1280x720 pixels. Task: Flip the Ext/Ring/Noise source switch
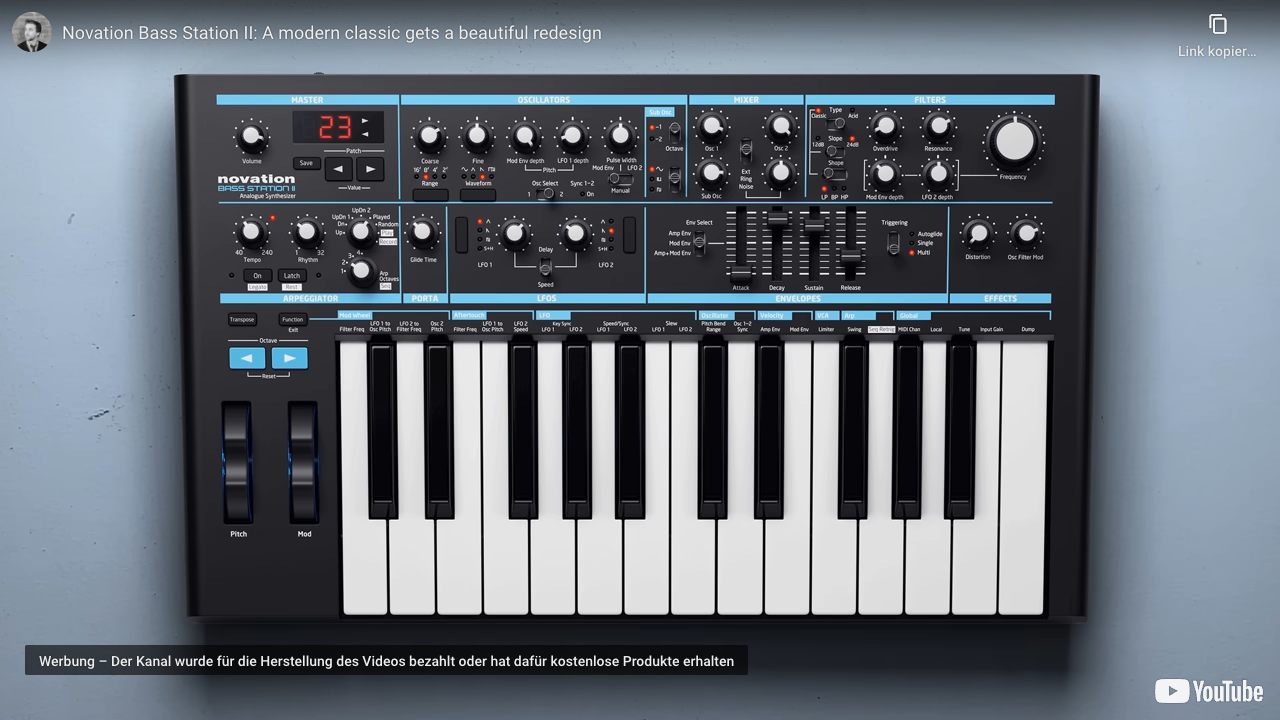tap(746, 150)
